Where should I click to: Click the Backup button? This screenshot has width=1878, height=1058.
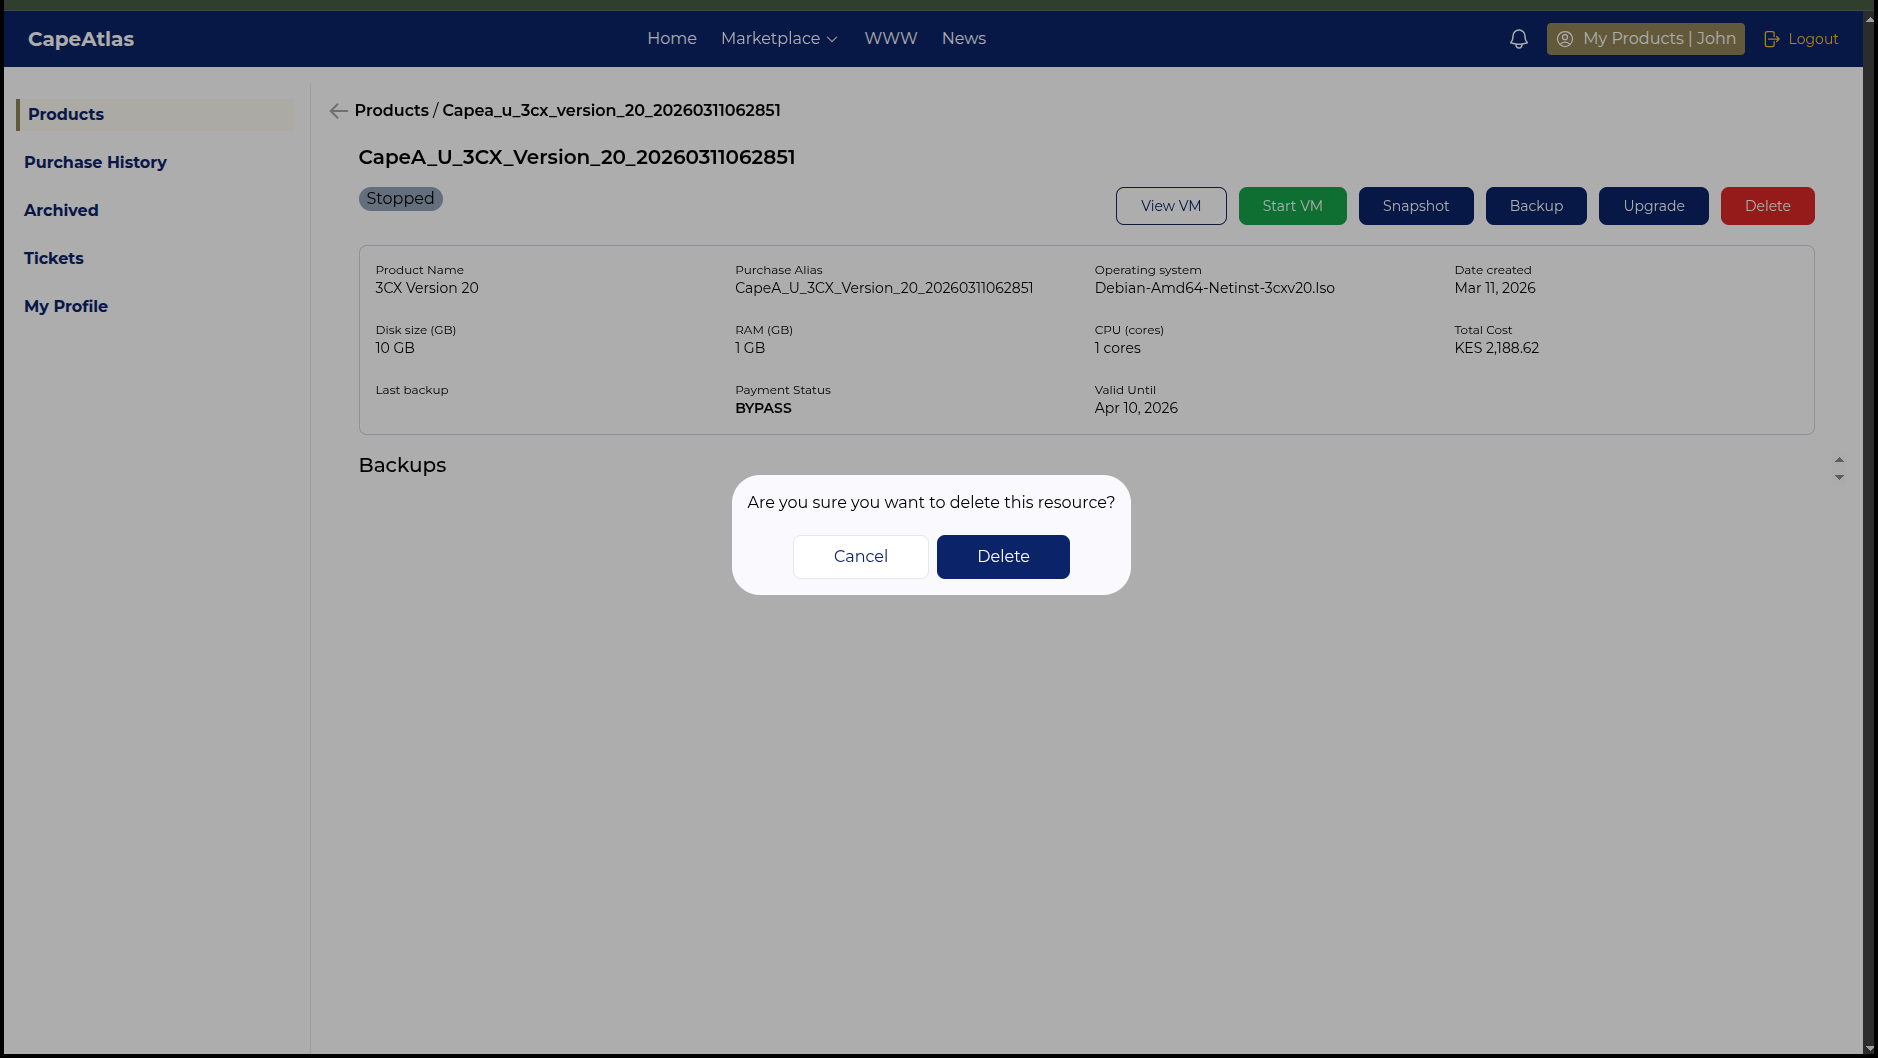(x=1536, y=206)
